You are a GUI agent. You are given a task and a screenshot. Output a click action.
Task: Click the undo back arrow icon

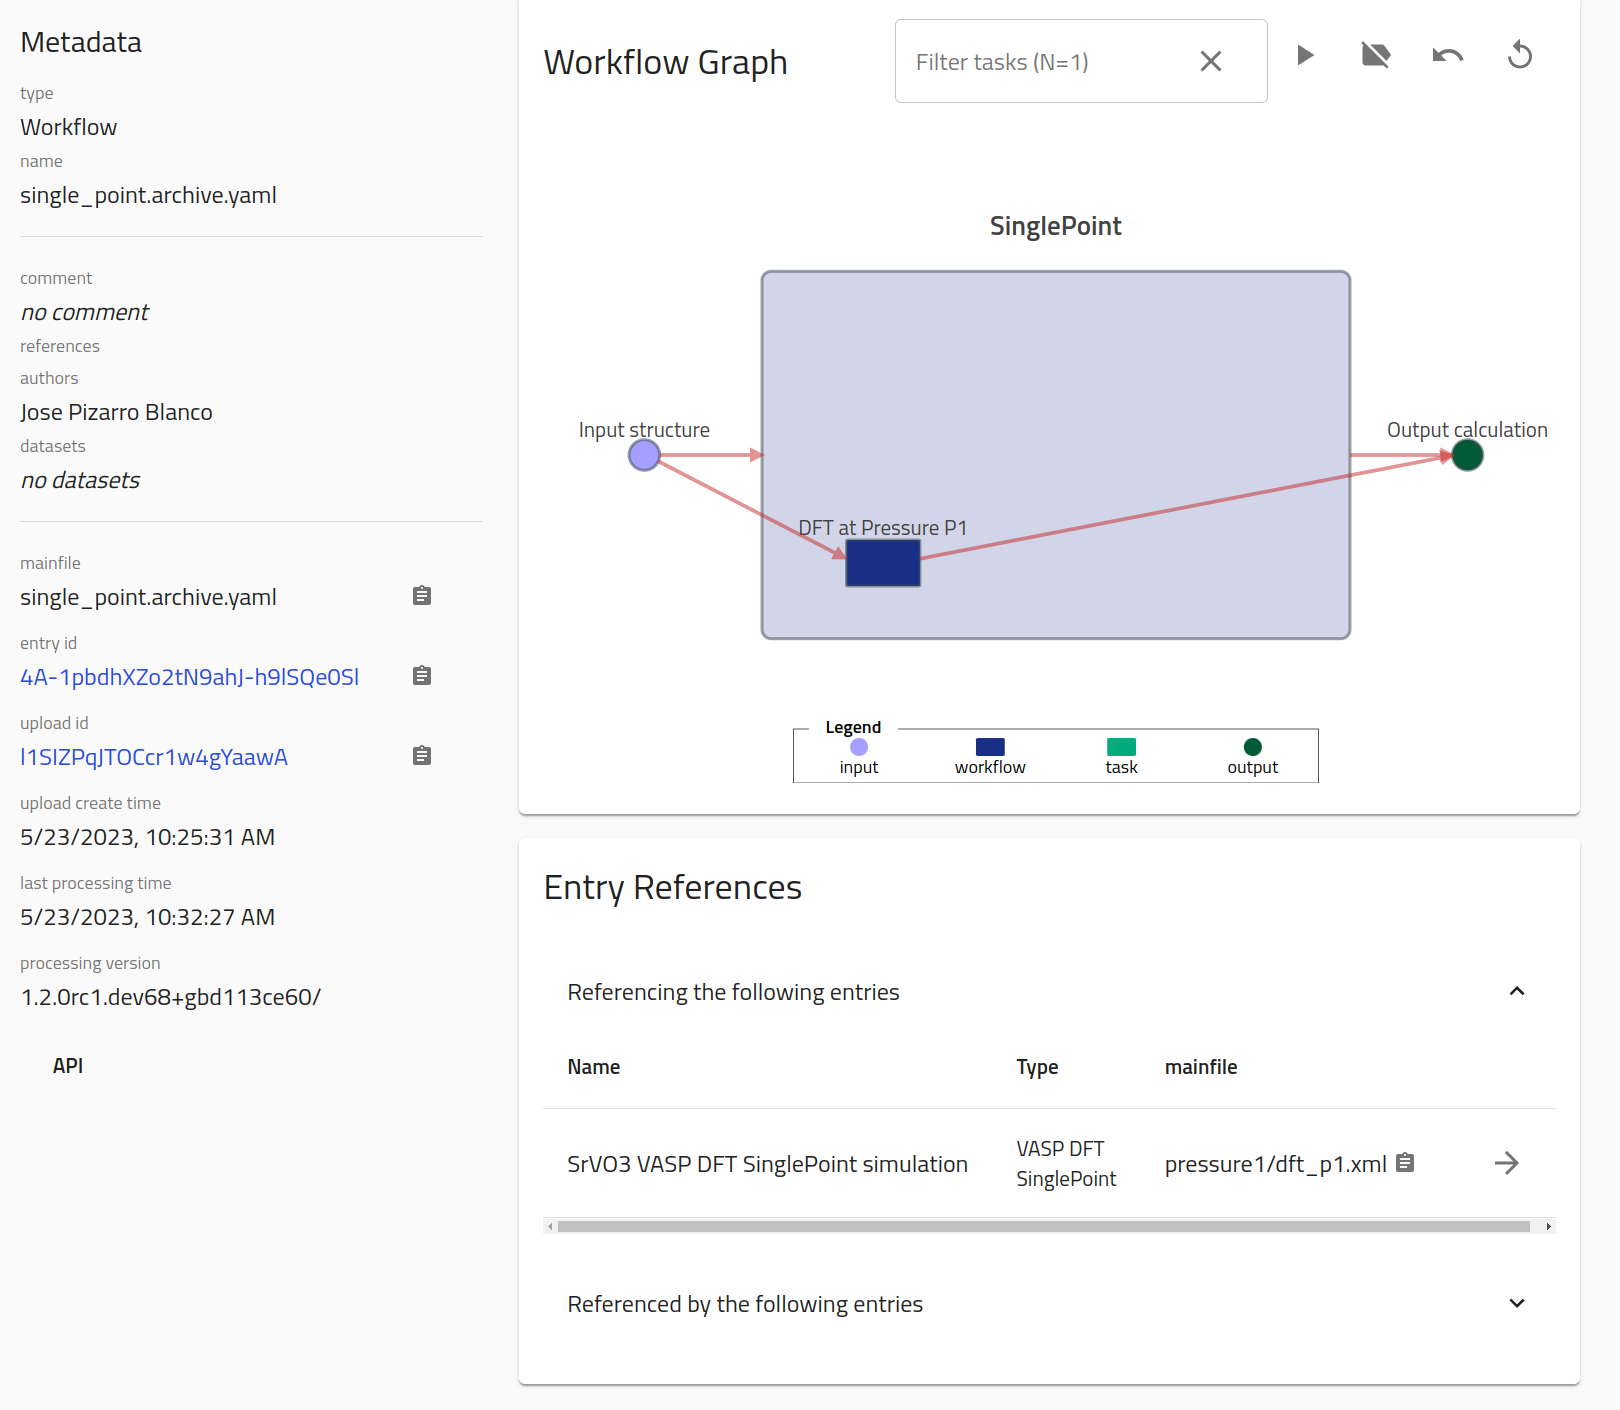coord(1448,55)
